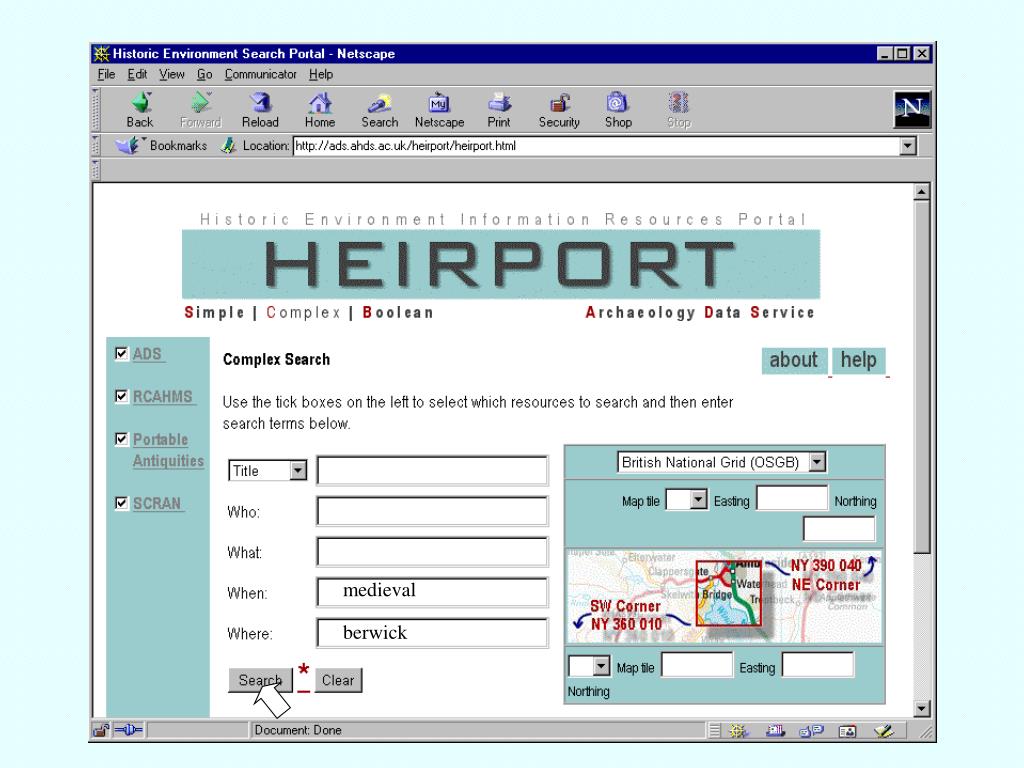This screenshot has width=1024, height=768.
Task: Click the Who input field
Action: coord(432,511)
